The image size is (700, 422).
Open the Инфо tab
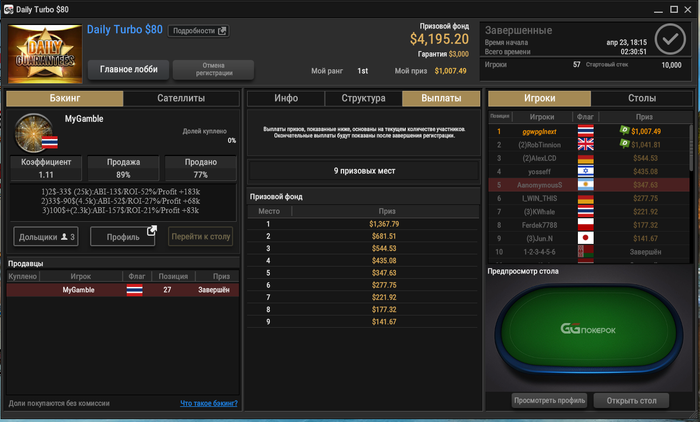(286, 98)
